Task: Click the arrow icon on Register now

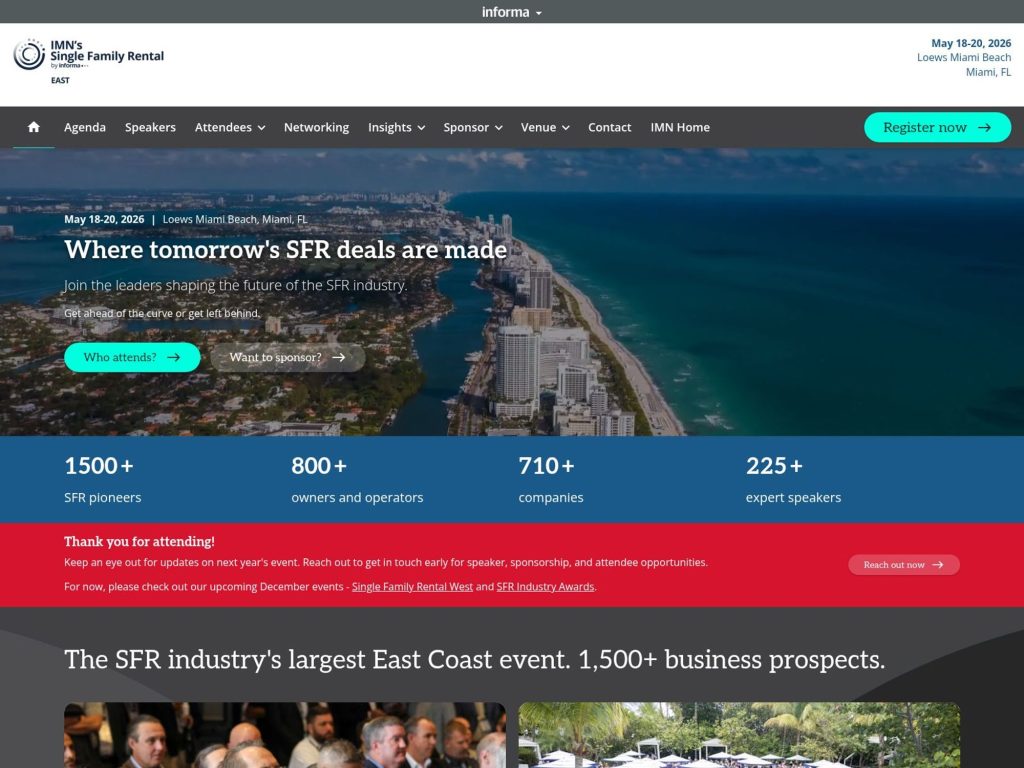Action: coord(984,127)
